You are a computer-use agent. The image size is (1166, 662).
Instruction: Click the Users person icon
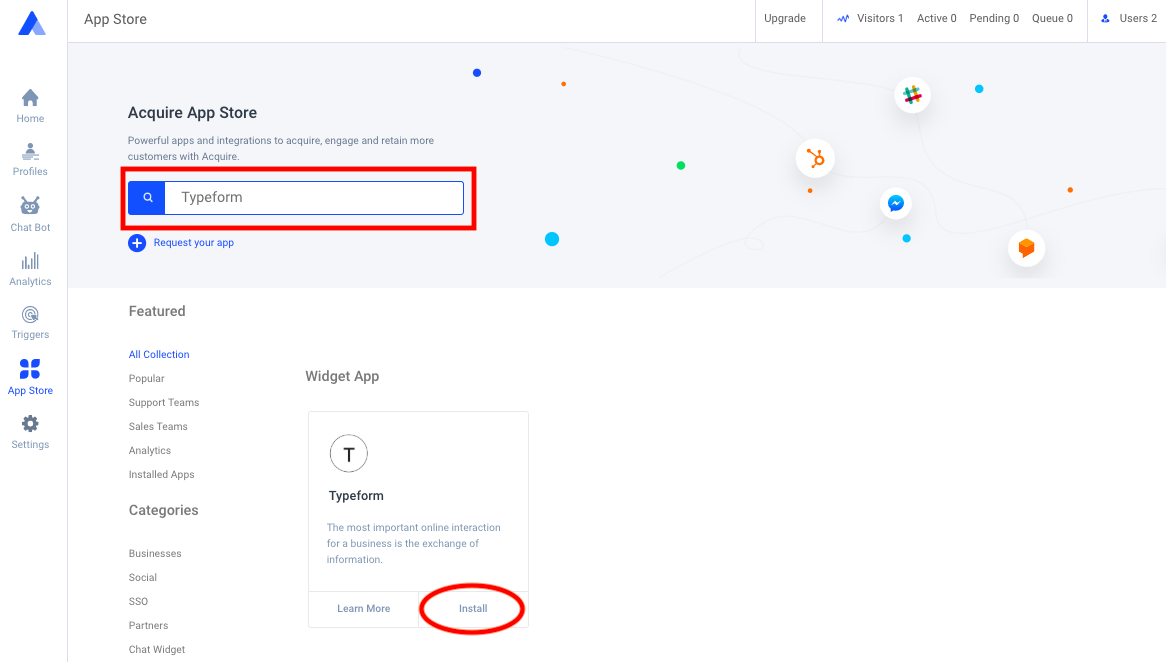(1105, 19)
